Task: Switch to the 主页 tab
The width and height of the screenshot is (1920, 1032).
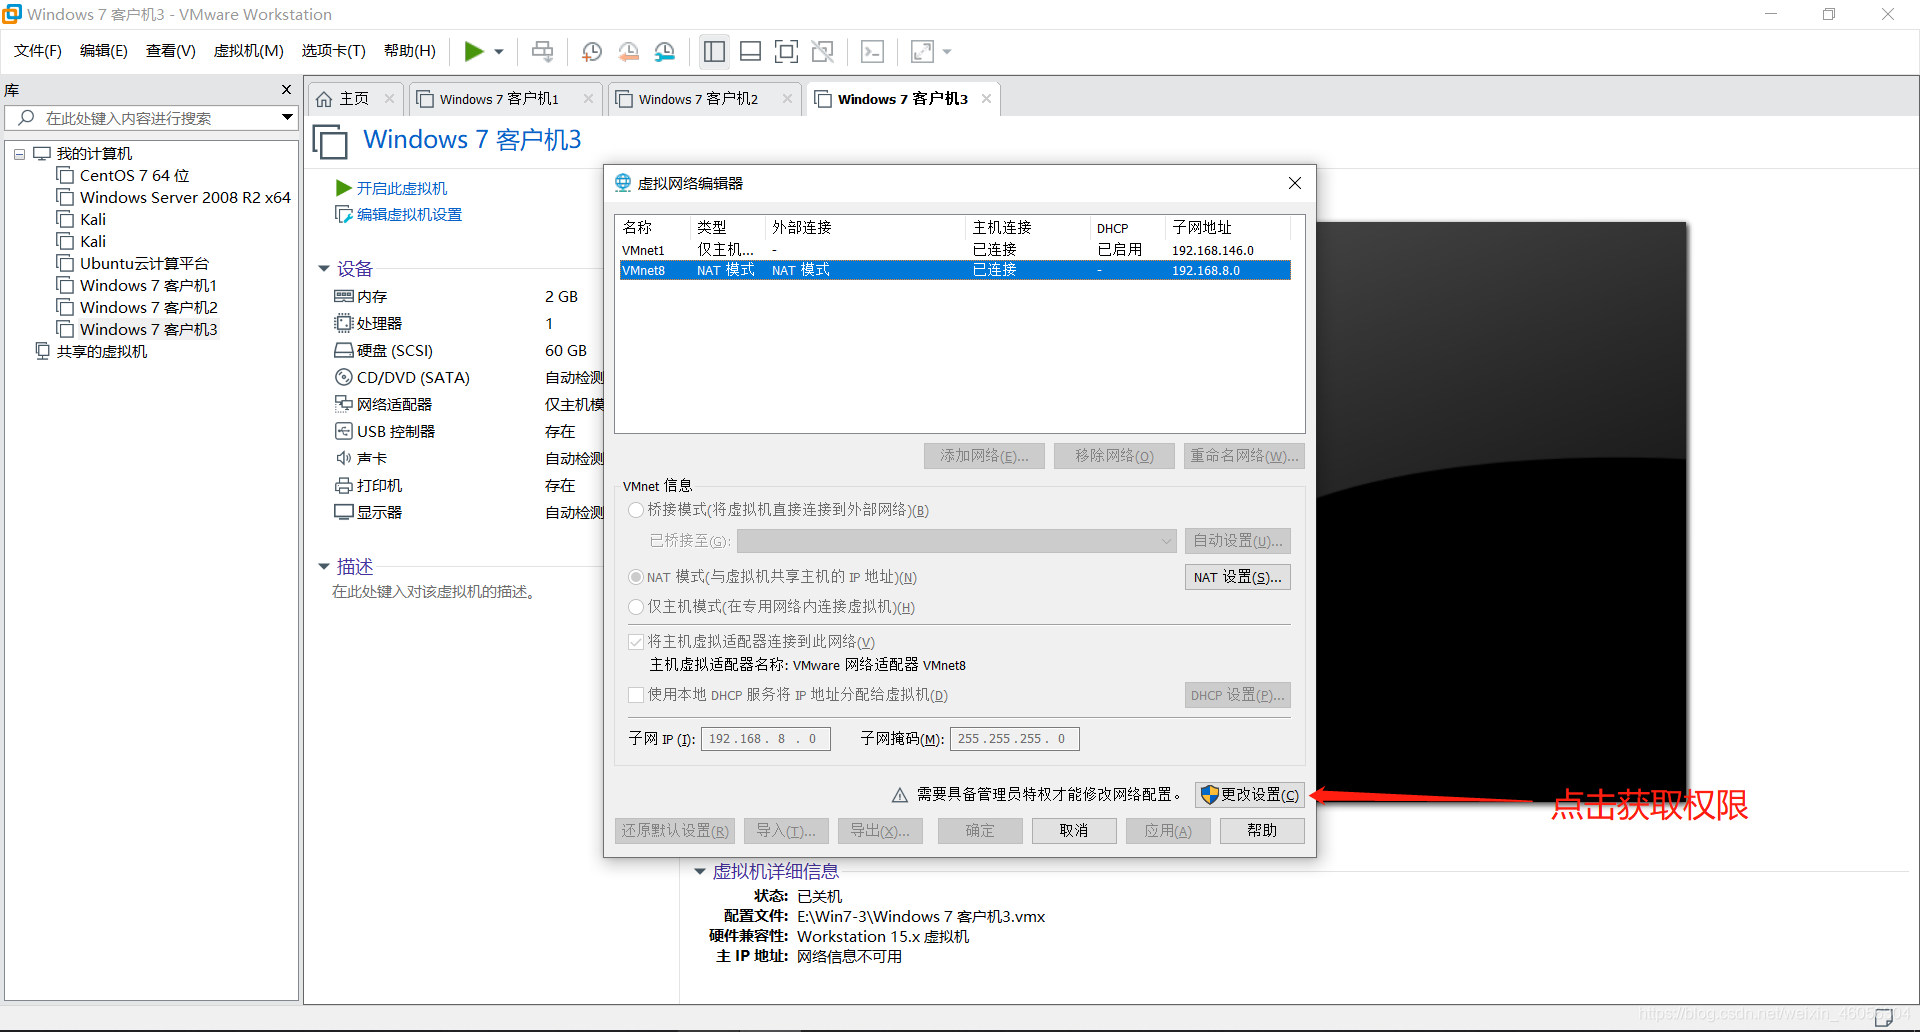Action: click(354, 99)
